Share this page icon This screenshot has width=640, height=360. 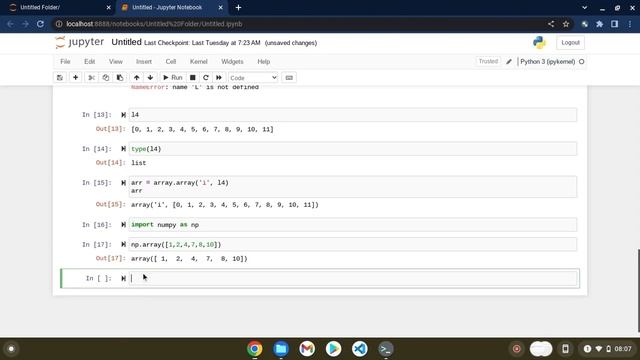[x=551, y=24]
